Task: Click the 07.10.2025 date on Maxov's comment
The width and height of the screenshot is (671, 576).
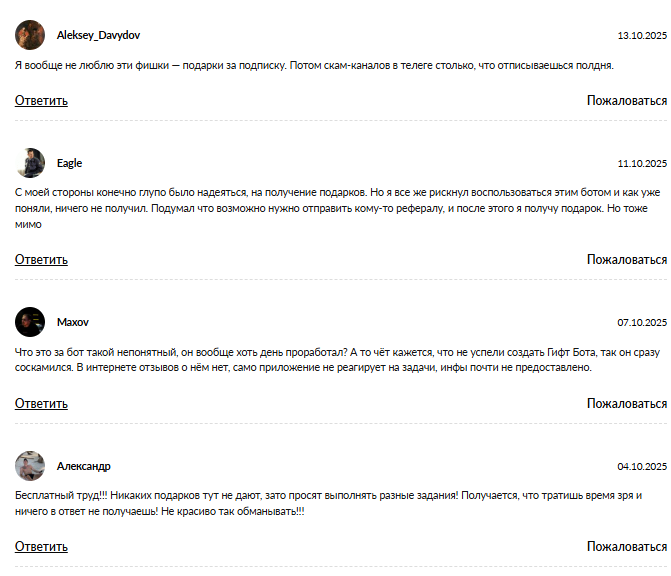Action: pos(642,323)
